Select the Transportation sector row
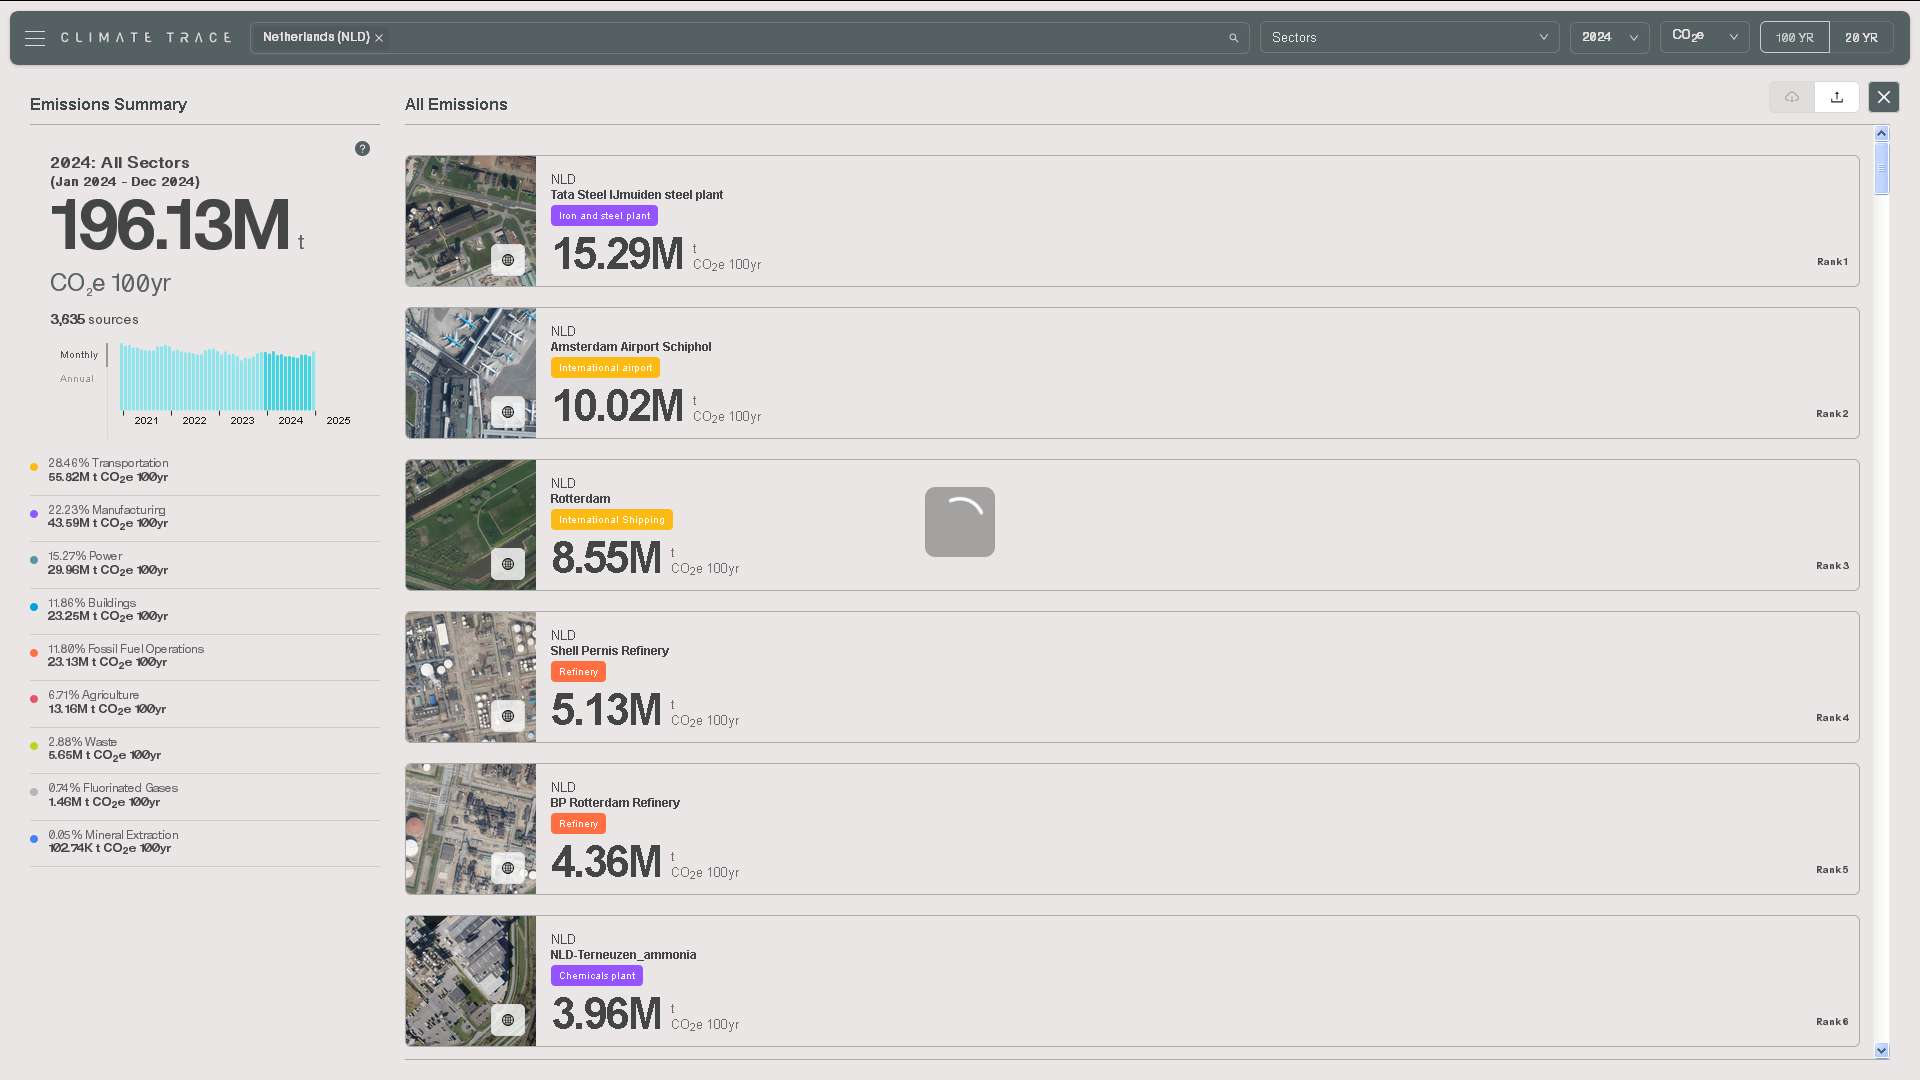This screenshot has height=1080, width=1920. click(x=108, y=470)
